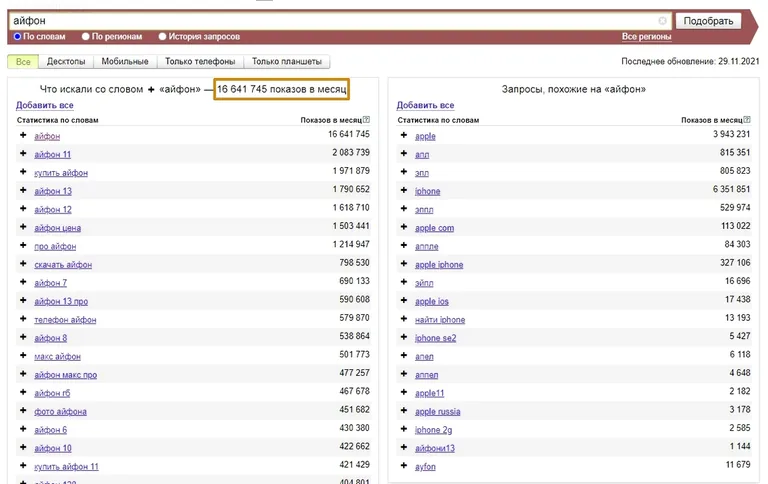Image resolution: width=768 pixels, height=484 pixels.
Task: Add «айфон 8» via plus icon
Action: point(23,337)
